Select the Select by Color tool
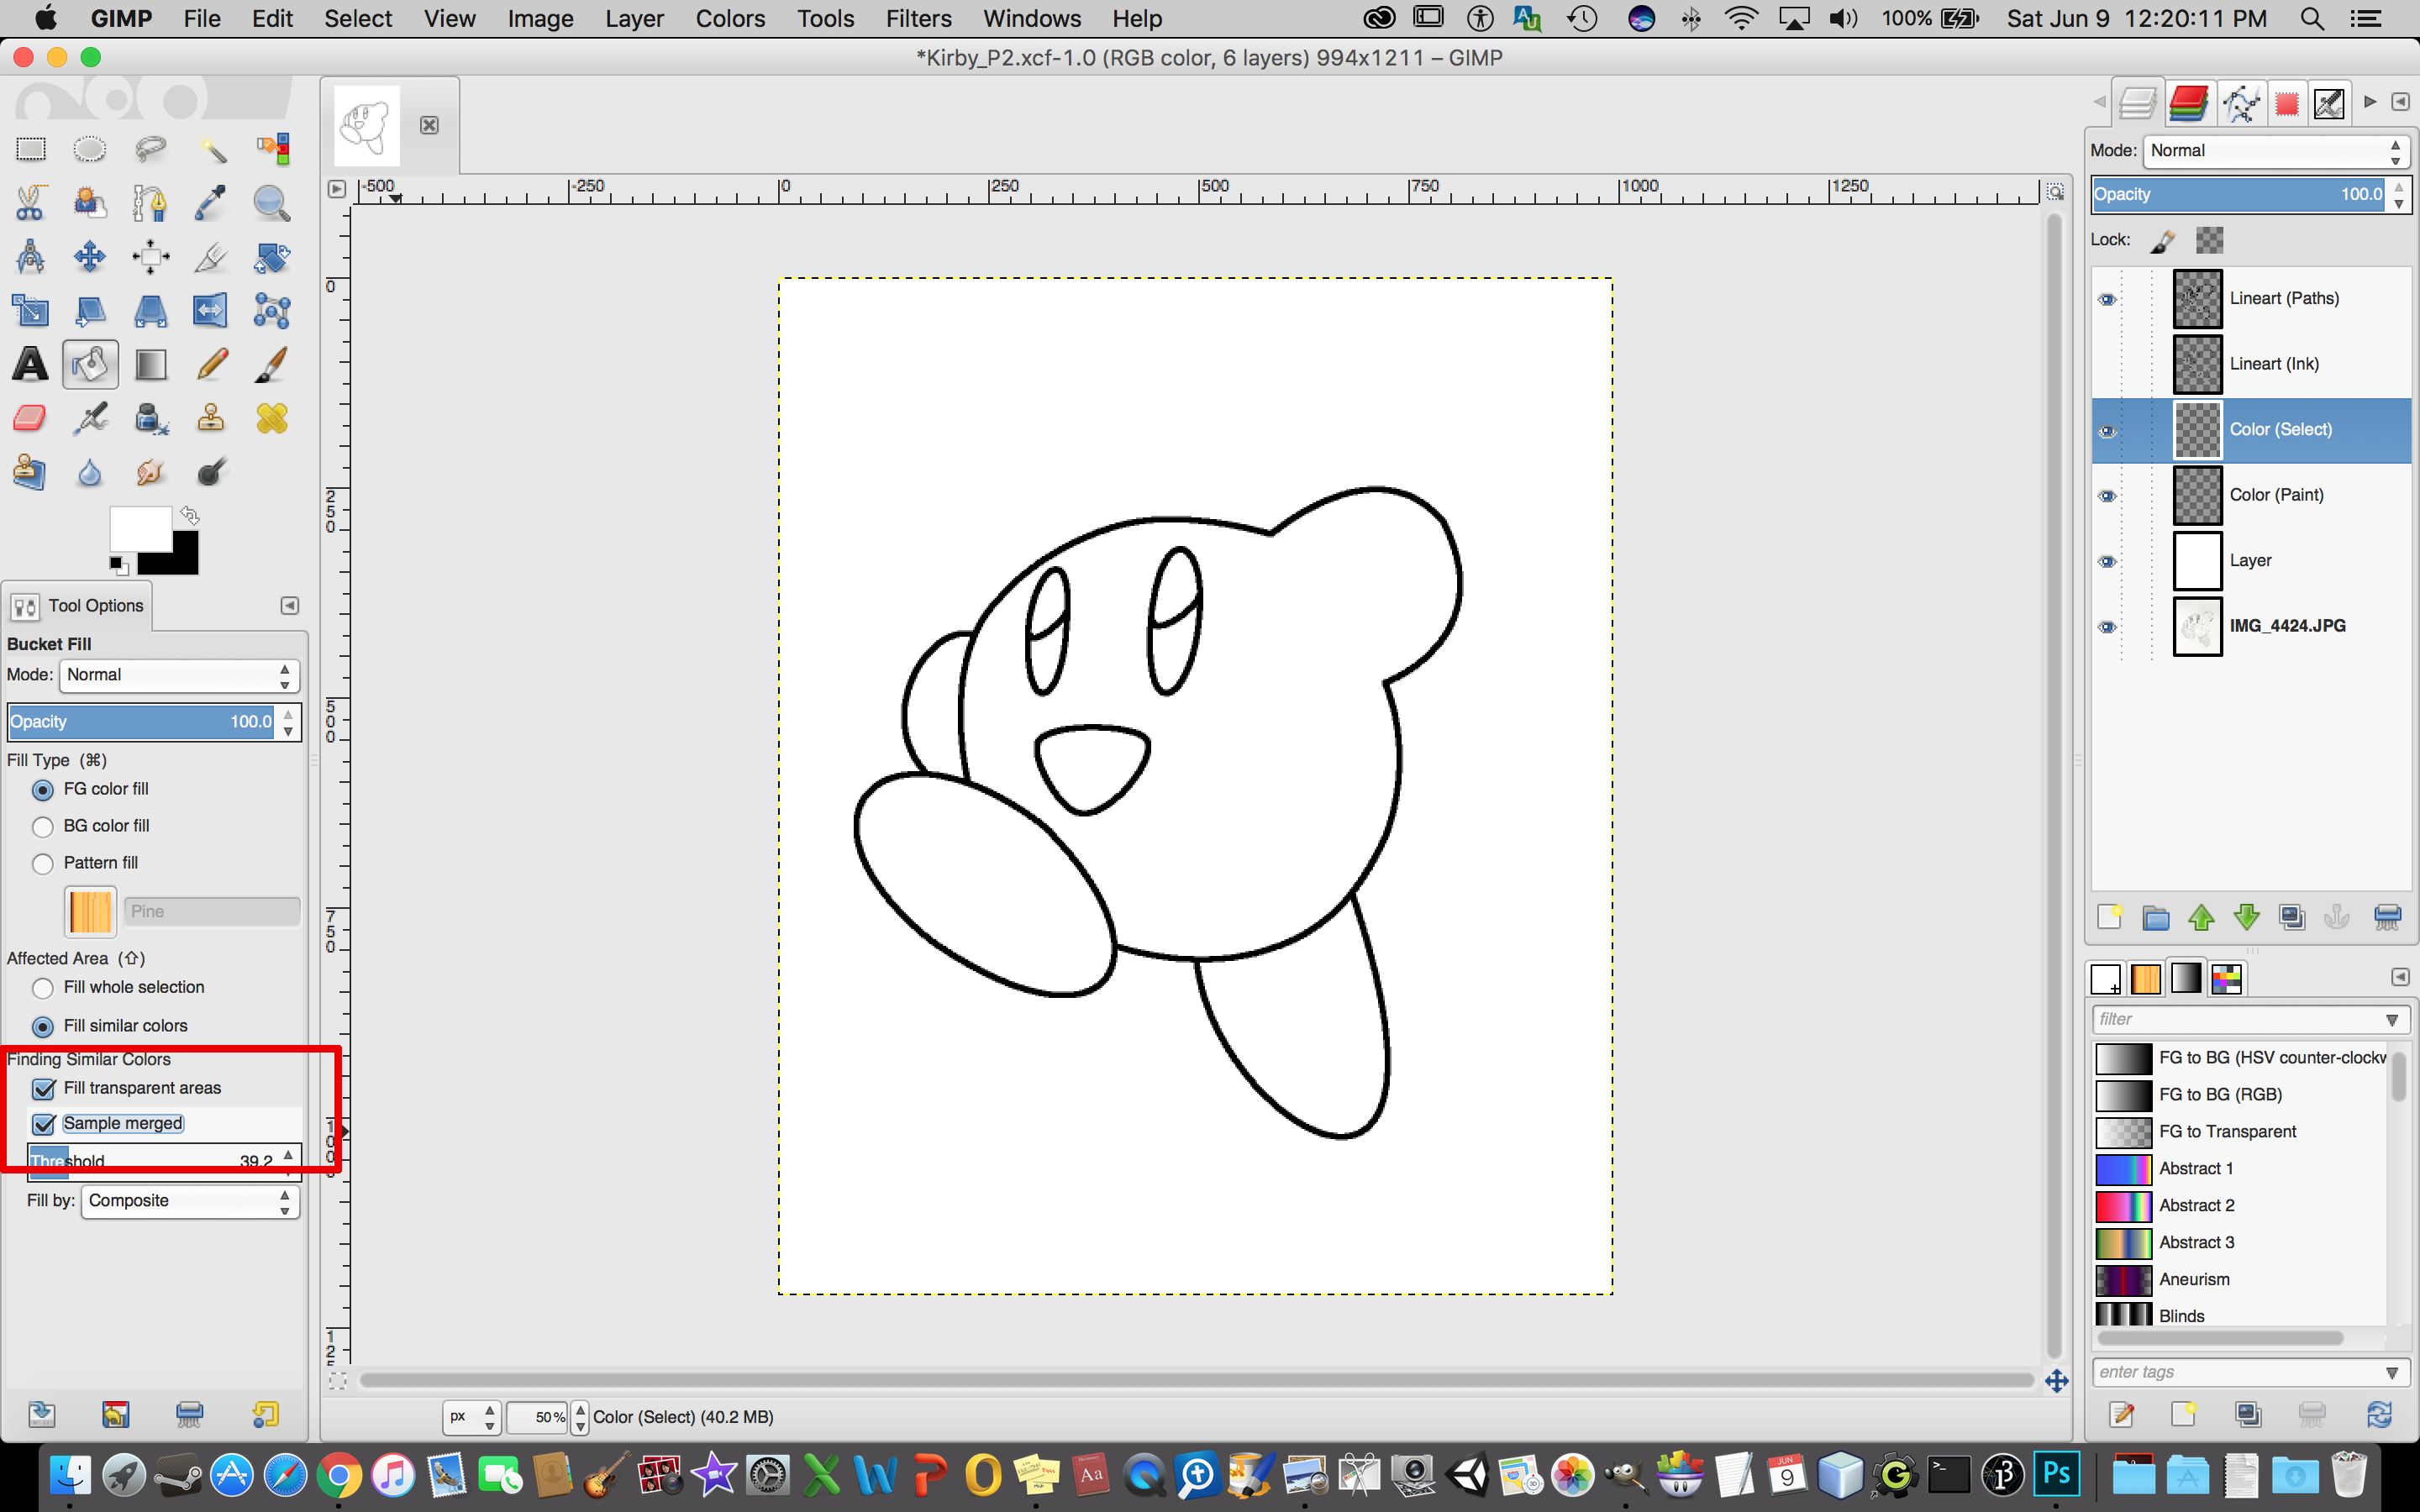The height and width of the screenshot is (1512, 2420). pos(272,150)
